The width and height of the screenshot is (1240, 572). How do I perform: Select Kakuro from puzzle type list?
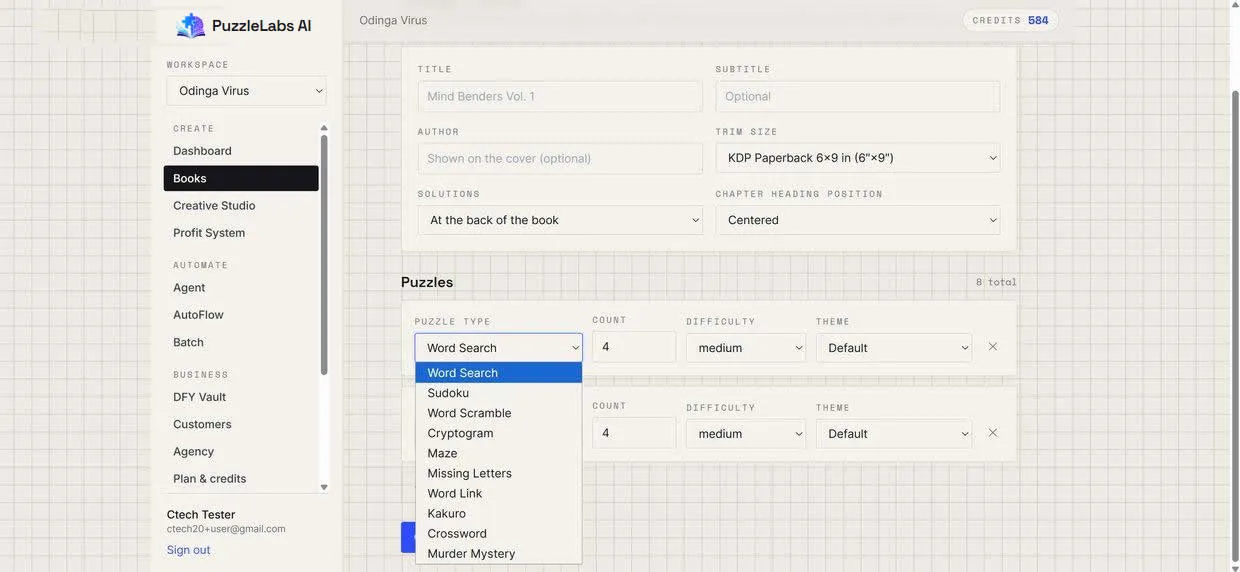pos(499,513)
